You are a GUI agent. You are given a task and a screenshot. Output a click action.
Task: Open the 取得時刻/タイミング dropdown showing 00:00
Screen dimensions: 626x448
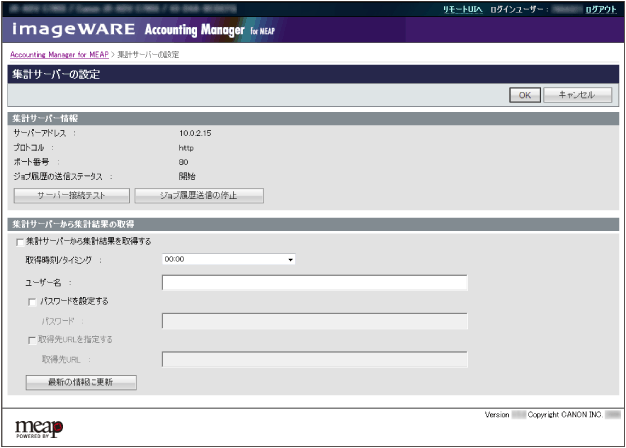pyautogui.click(x=229, y=259)
